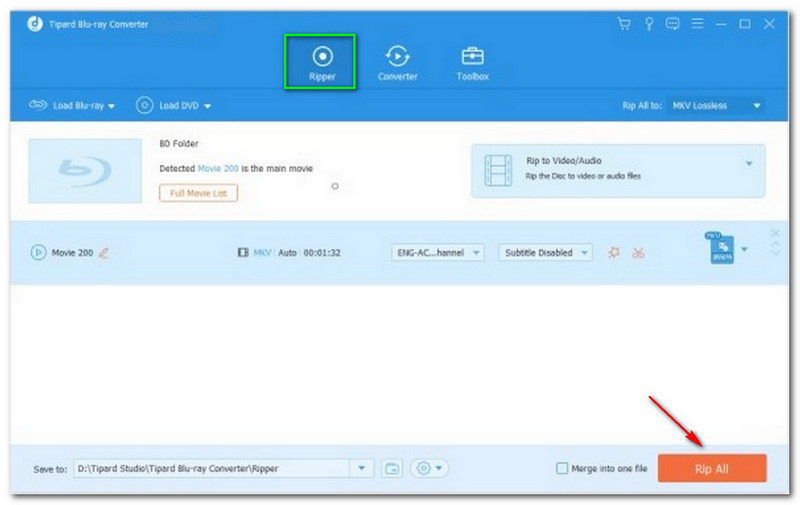Screen dimensions: 800x505
Task: Remove Movie 200 with the X icon
Action: click(775, 233)
